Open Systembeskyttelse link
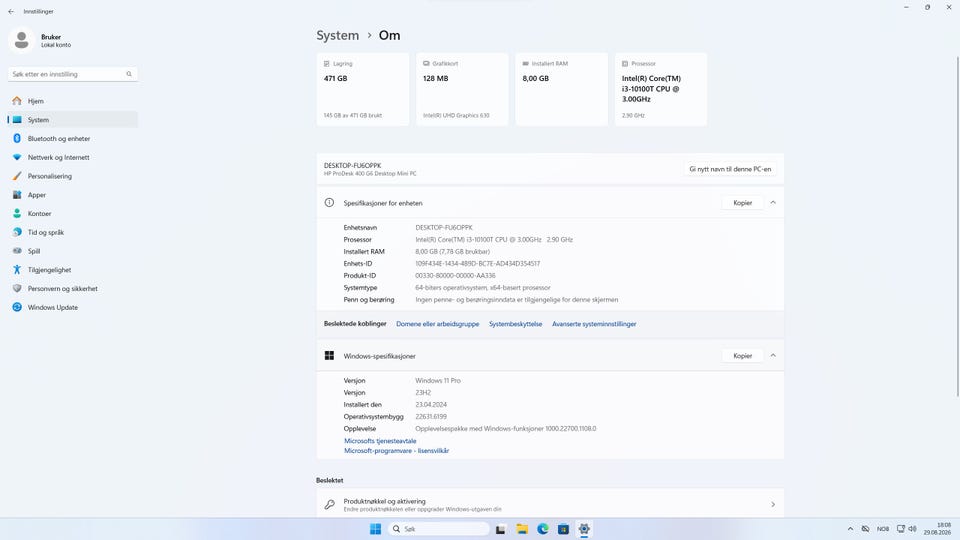Viewport: 960px width, 540px height. pyautogui.click(x=516, y=324)
